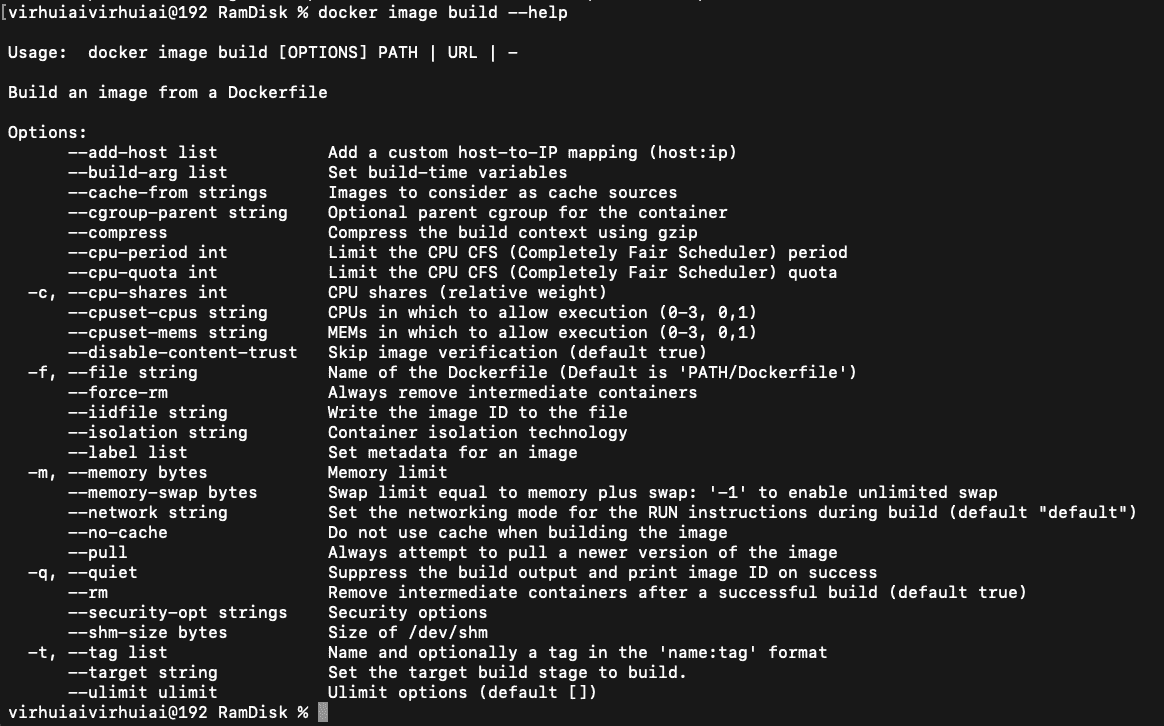Click the -f, --file string option
The width and height of the screenshot is (1164, 726).
(113, 373)
